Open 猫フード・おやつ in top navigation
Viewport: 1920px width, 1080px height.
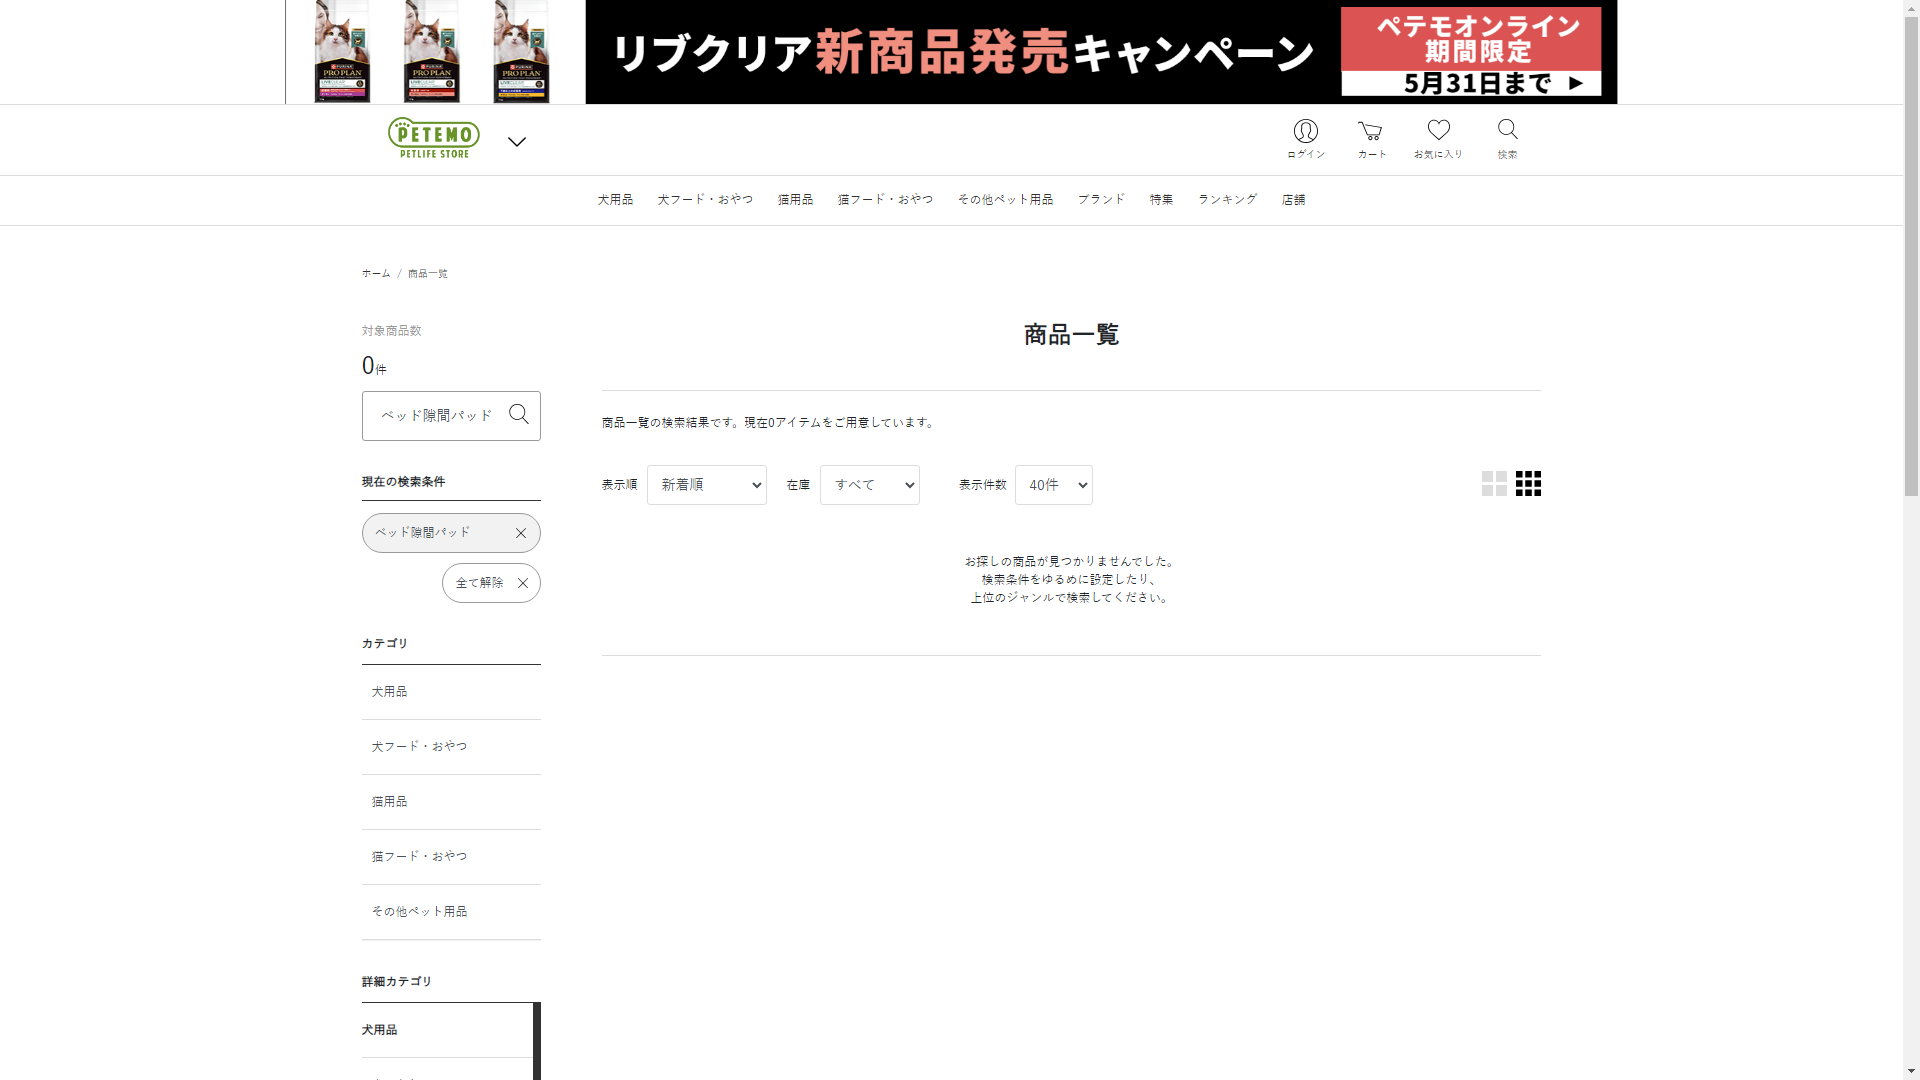pyautogui.click(x=885, y=200)
